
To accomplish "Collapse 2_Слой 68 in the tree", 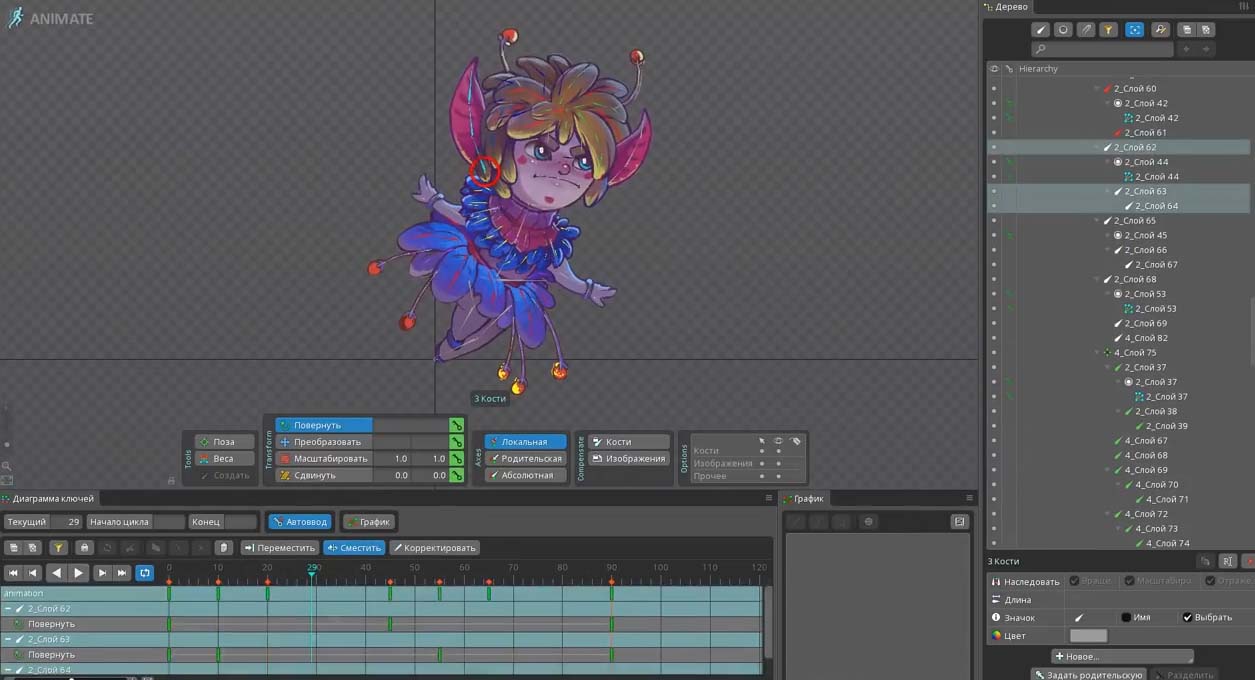I will [x=1098, y=280].
